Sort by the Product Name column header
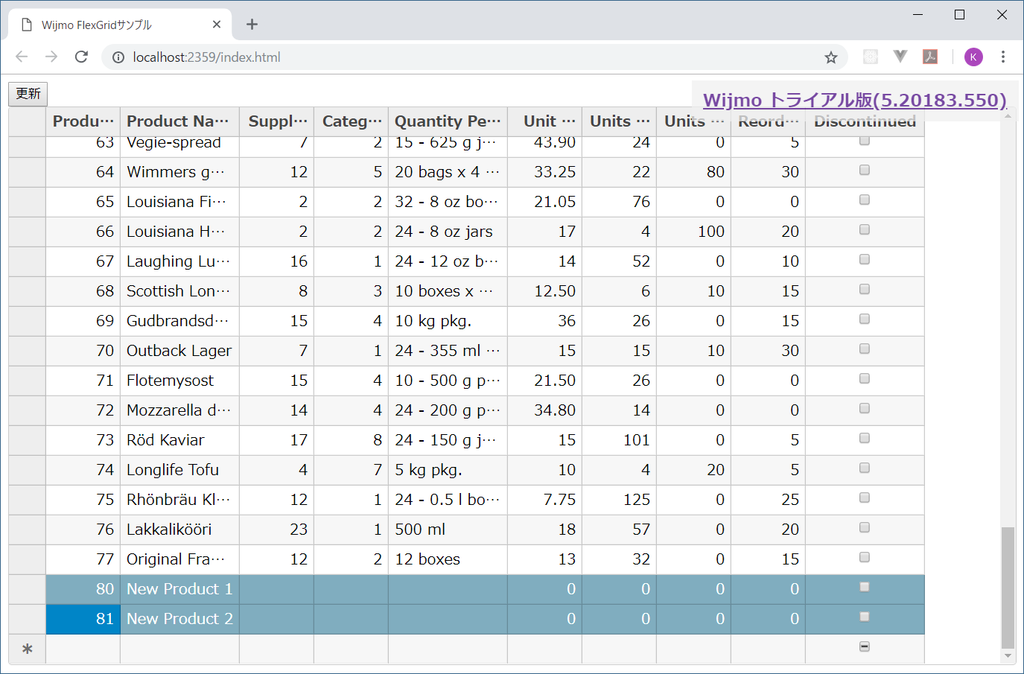The image size is (1024, 674). click(x=180, y=121)
